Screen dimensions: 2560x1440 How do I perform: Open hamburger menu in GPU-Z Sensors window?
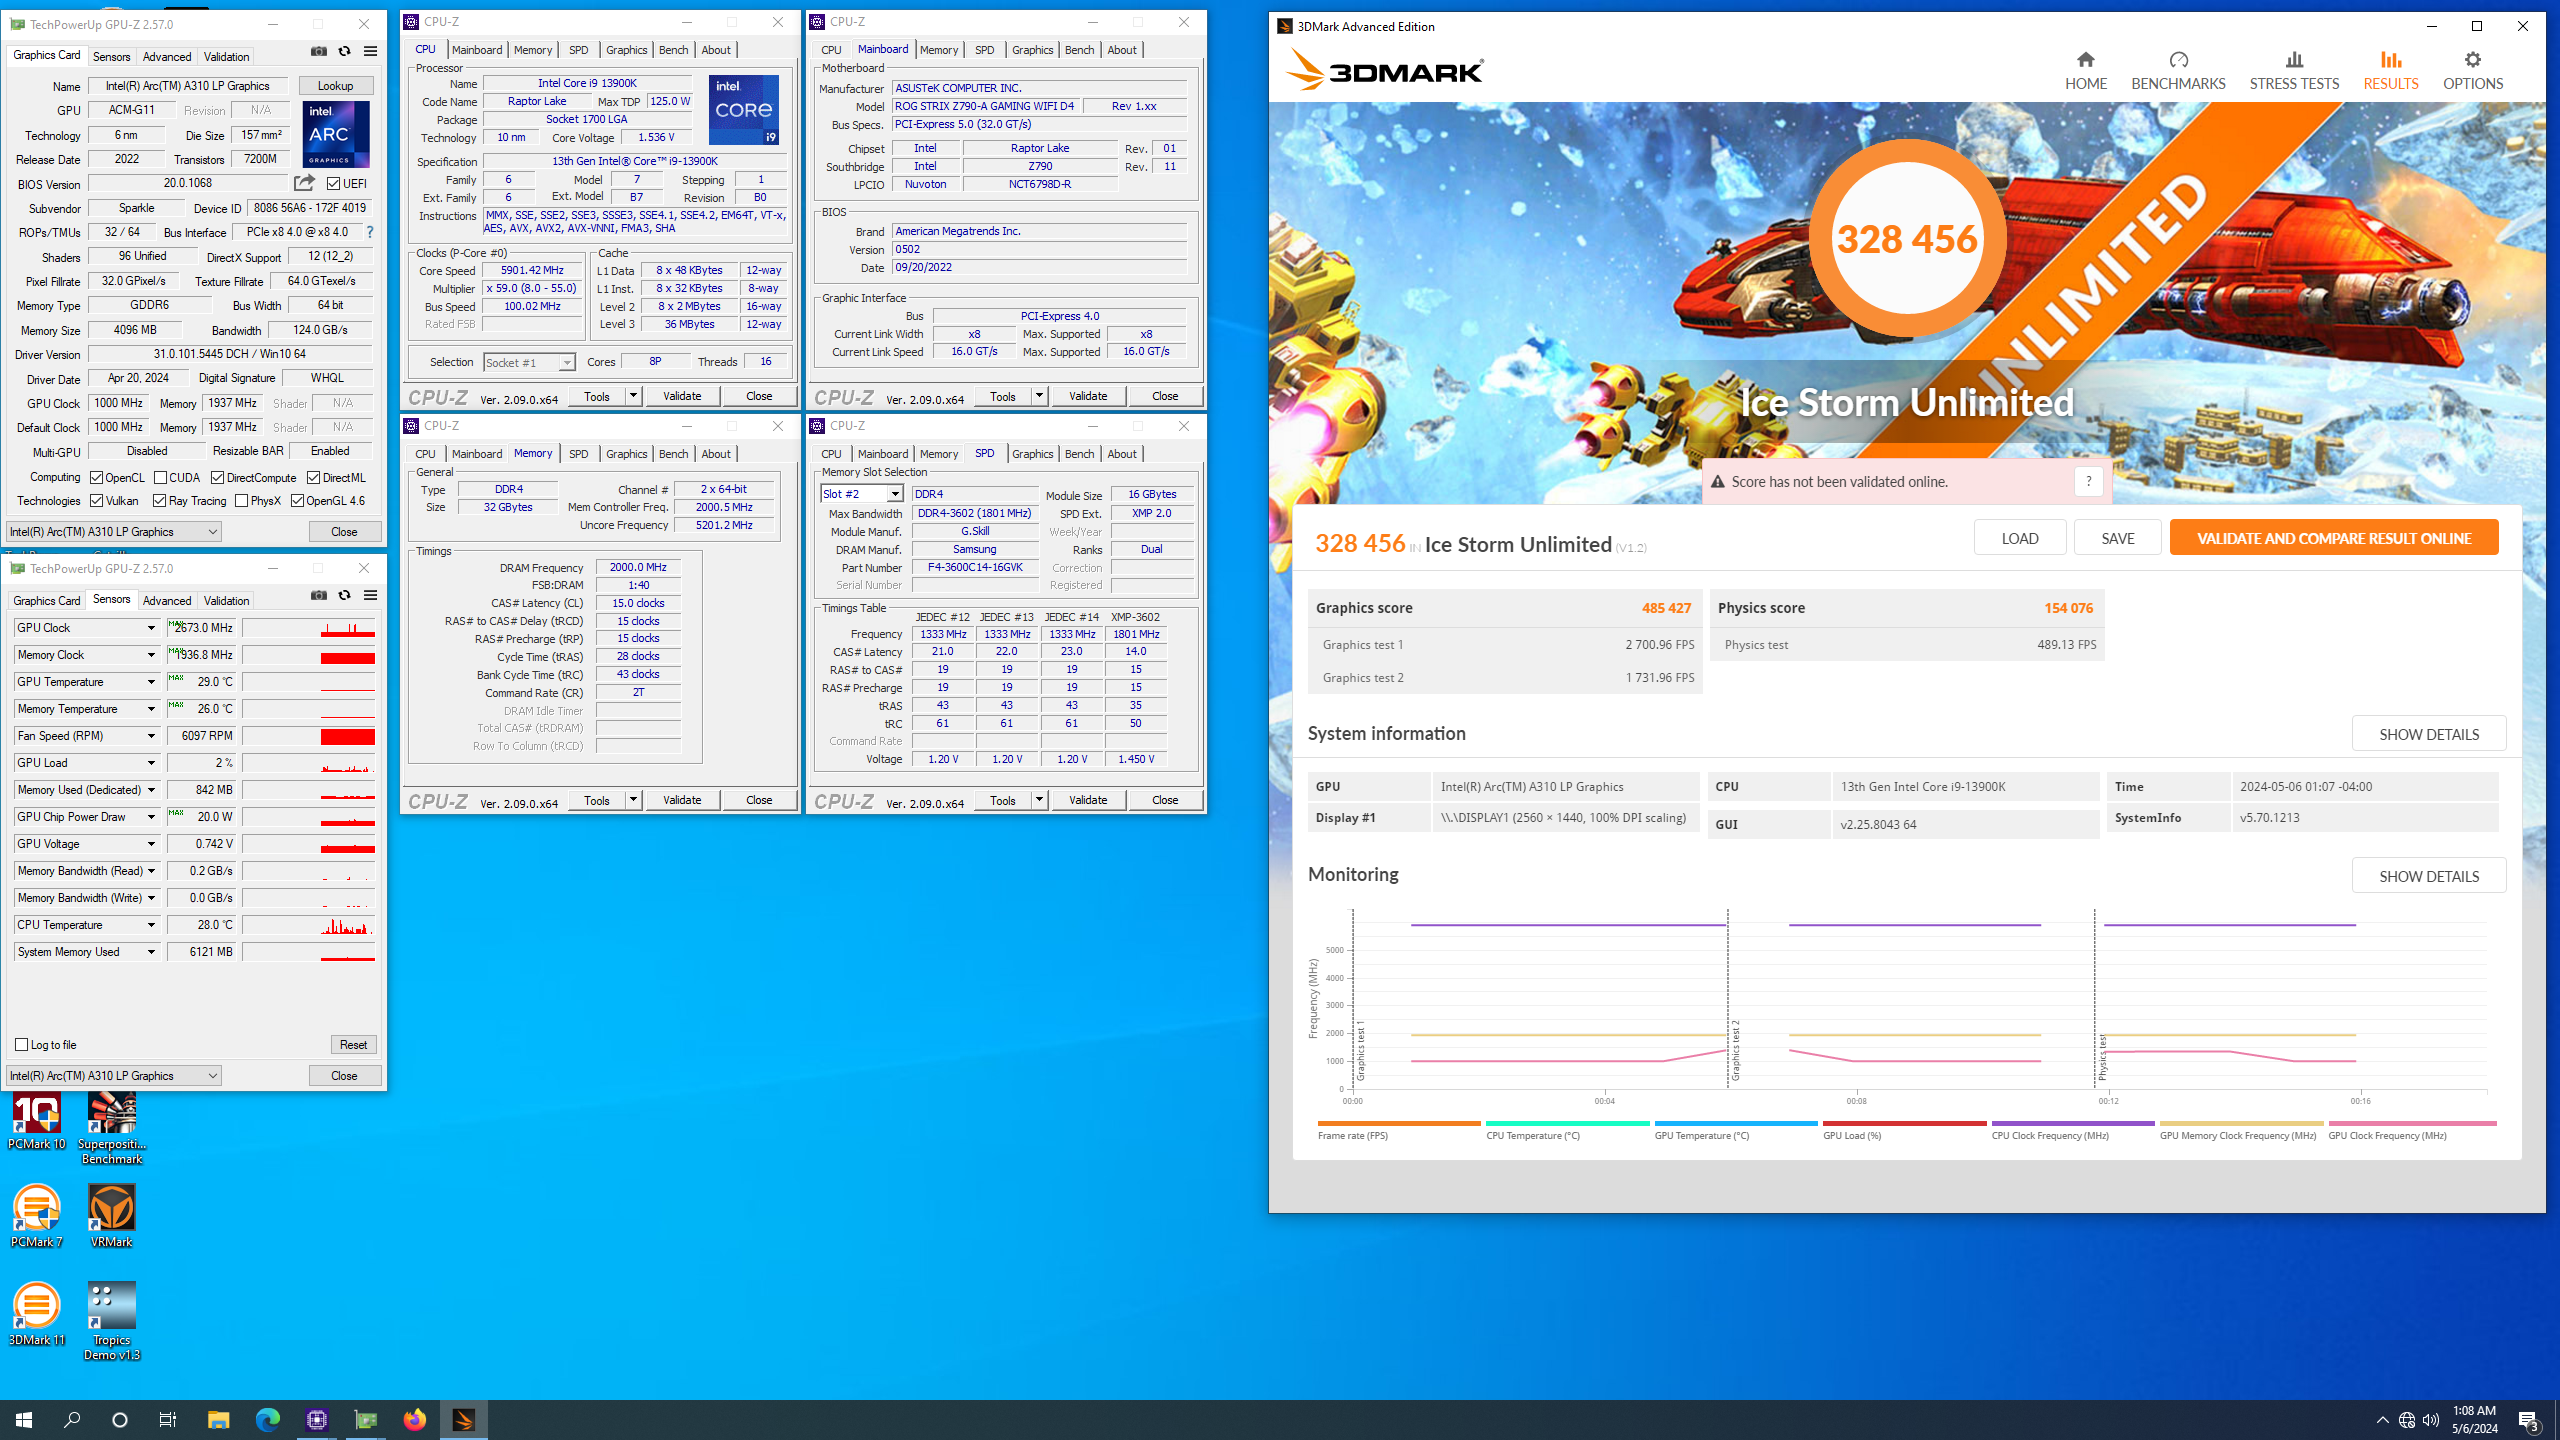(371, 595)
